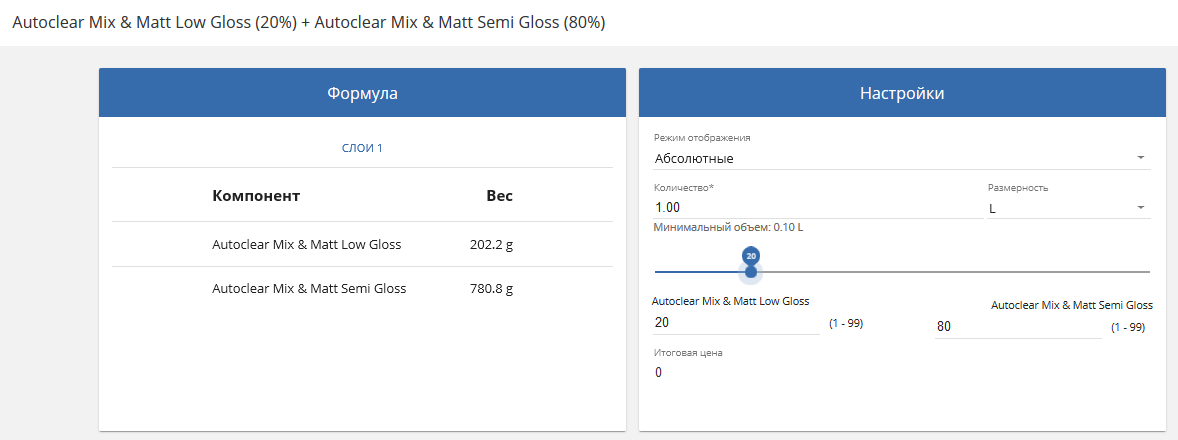Click the Итоговая цена value 0
Viewport: 1178px width, 440px height.
pyautogui.click(x=659, y=372)
